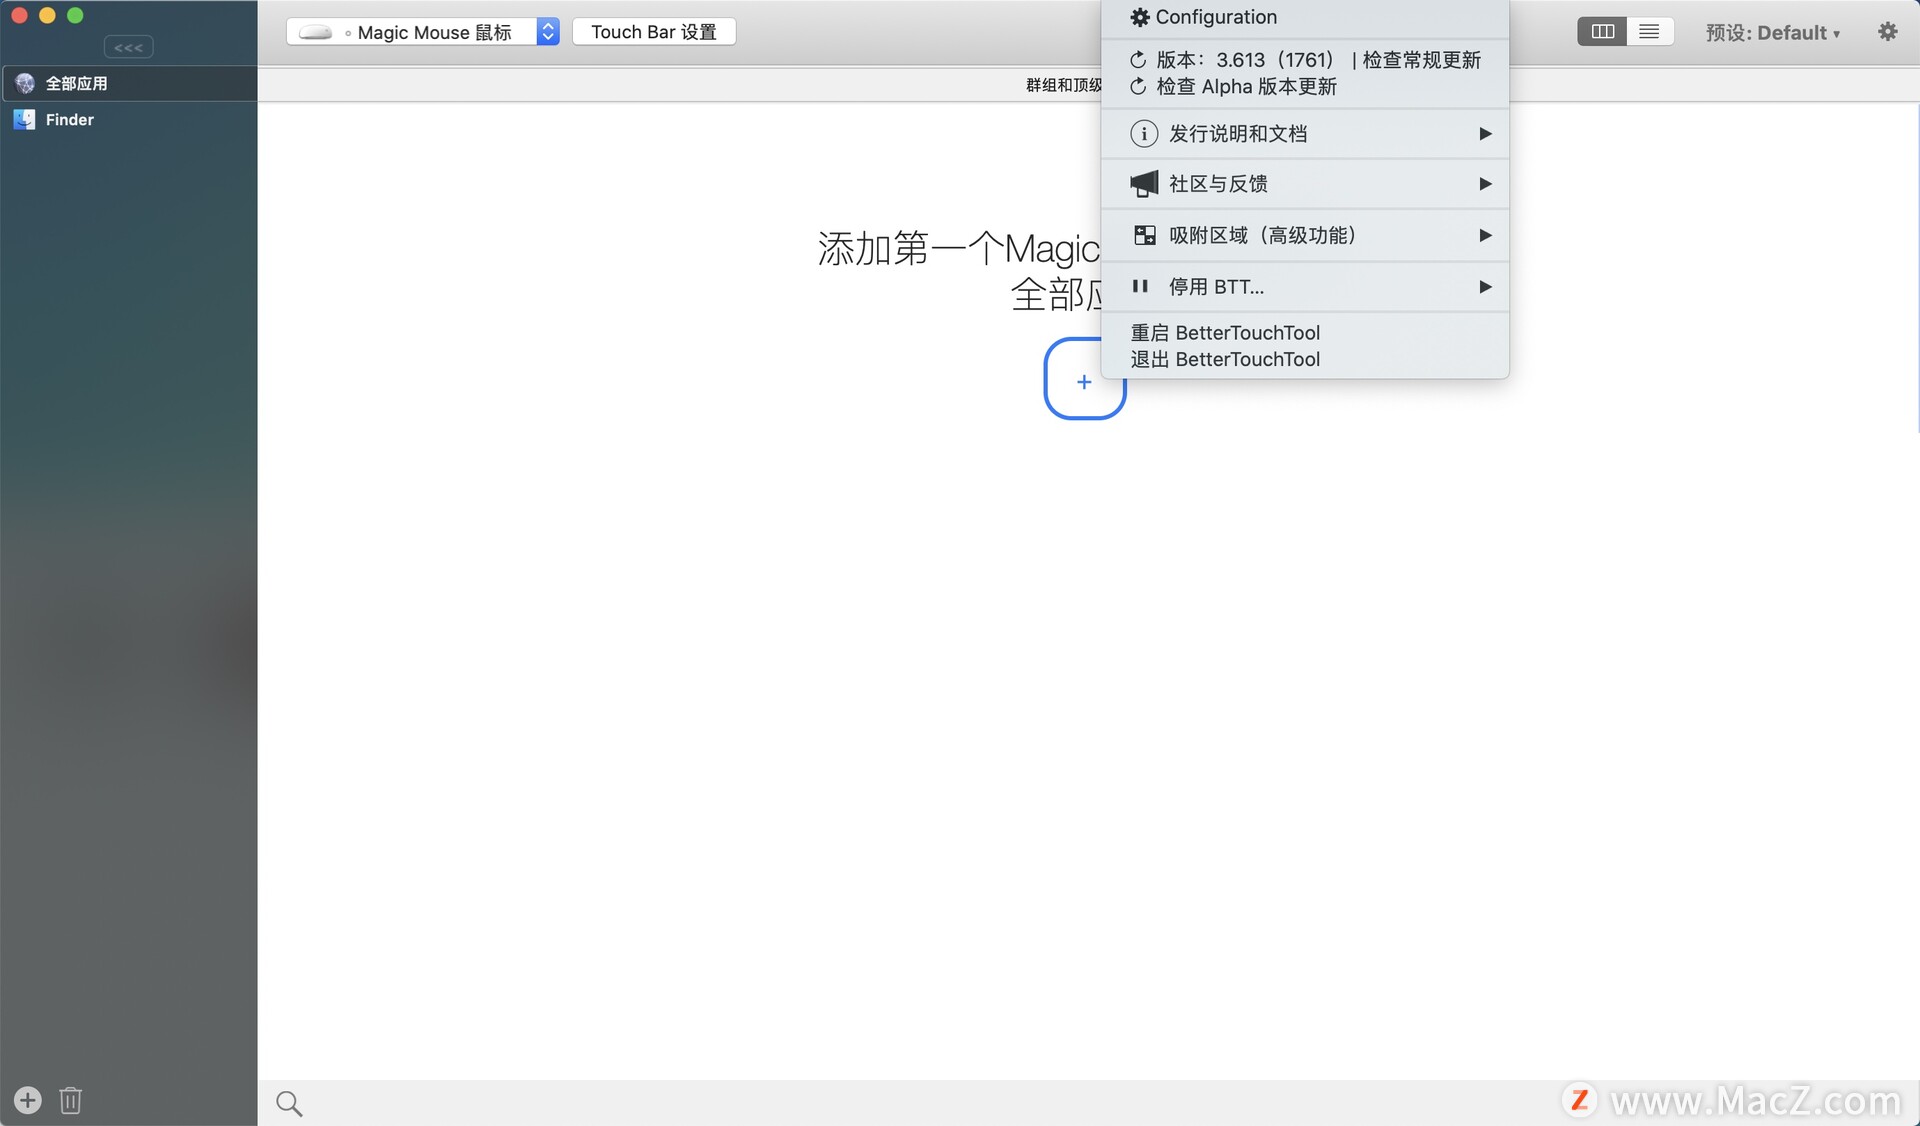Screen dimensions: 1920x1126
Task: Click the add application plus icon in sidebar
Action: 28,1100
